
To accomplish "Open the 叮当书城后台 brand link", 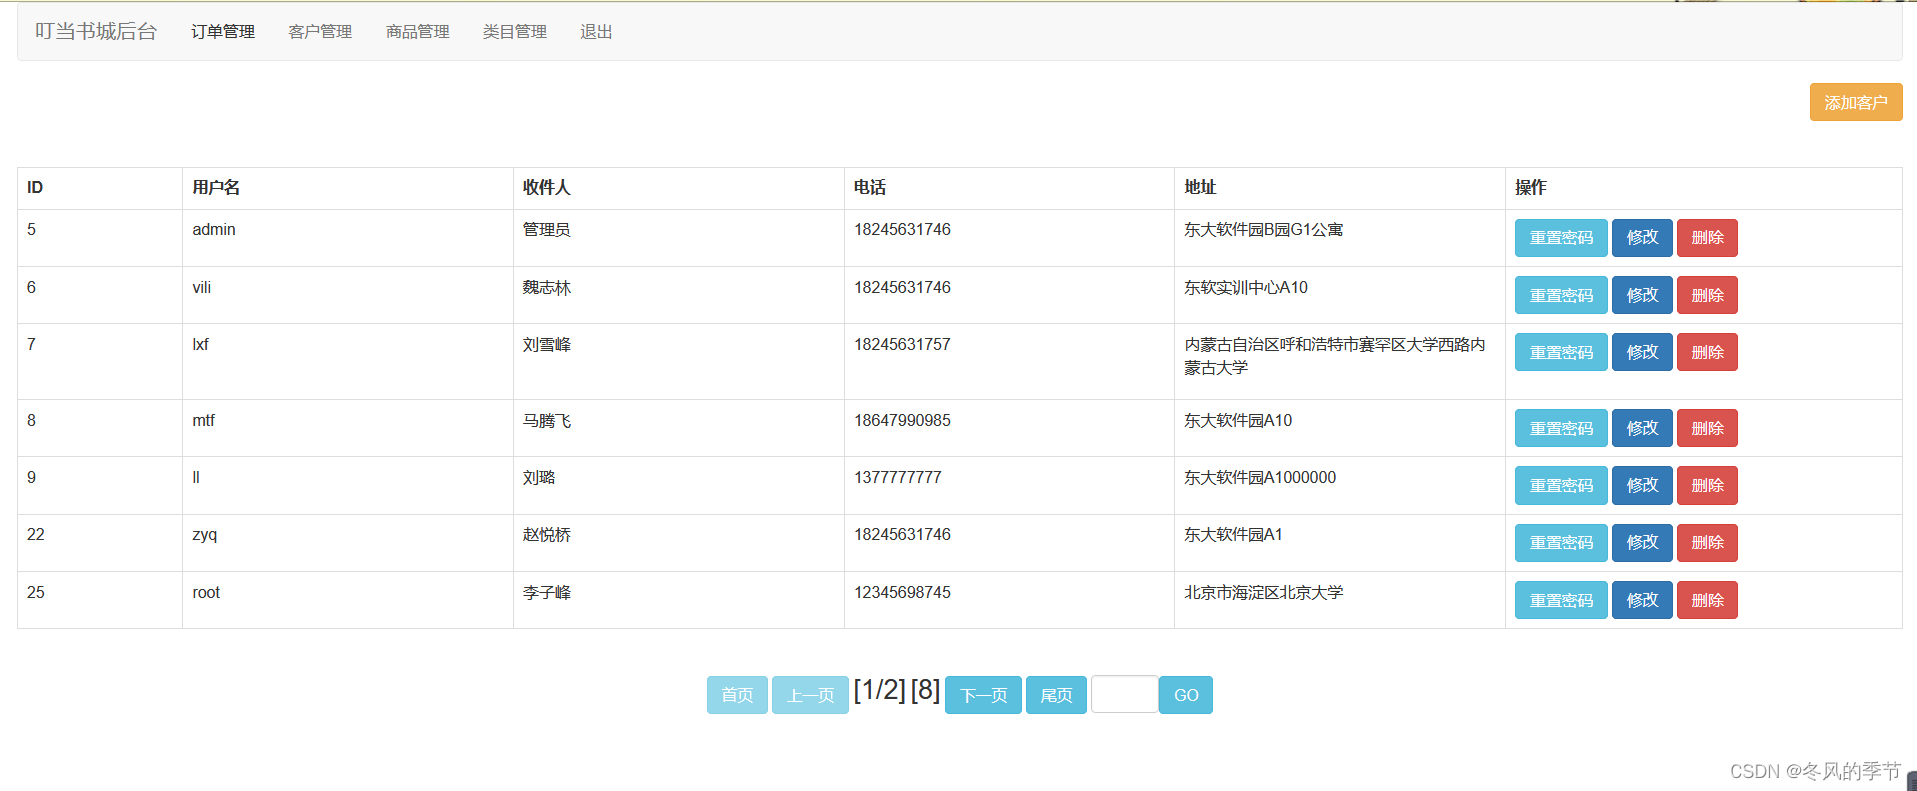I will click(x=96, y=32).
